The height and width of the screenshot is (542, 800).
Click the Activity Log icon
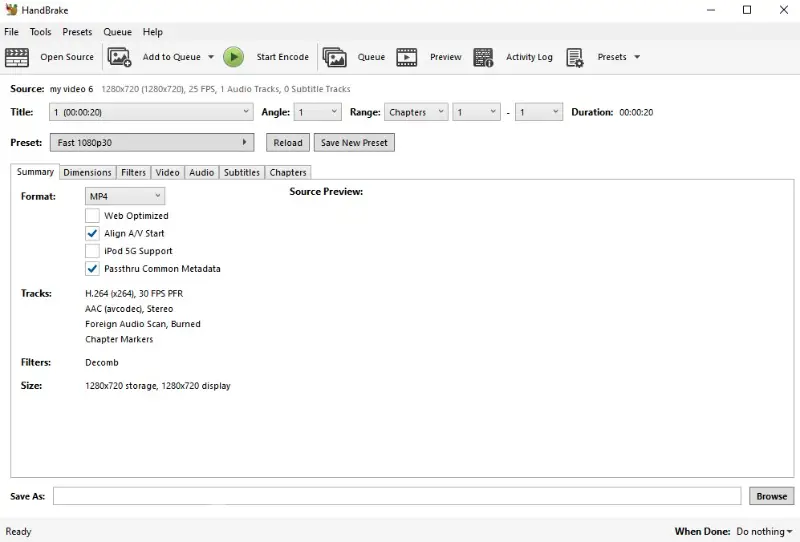pos(483,57)
